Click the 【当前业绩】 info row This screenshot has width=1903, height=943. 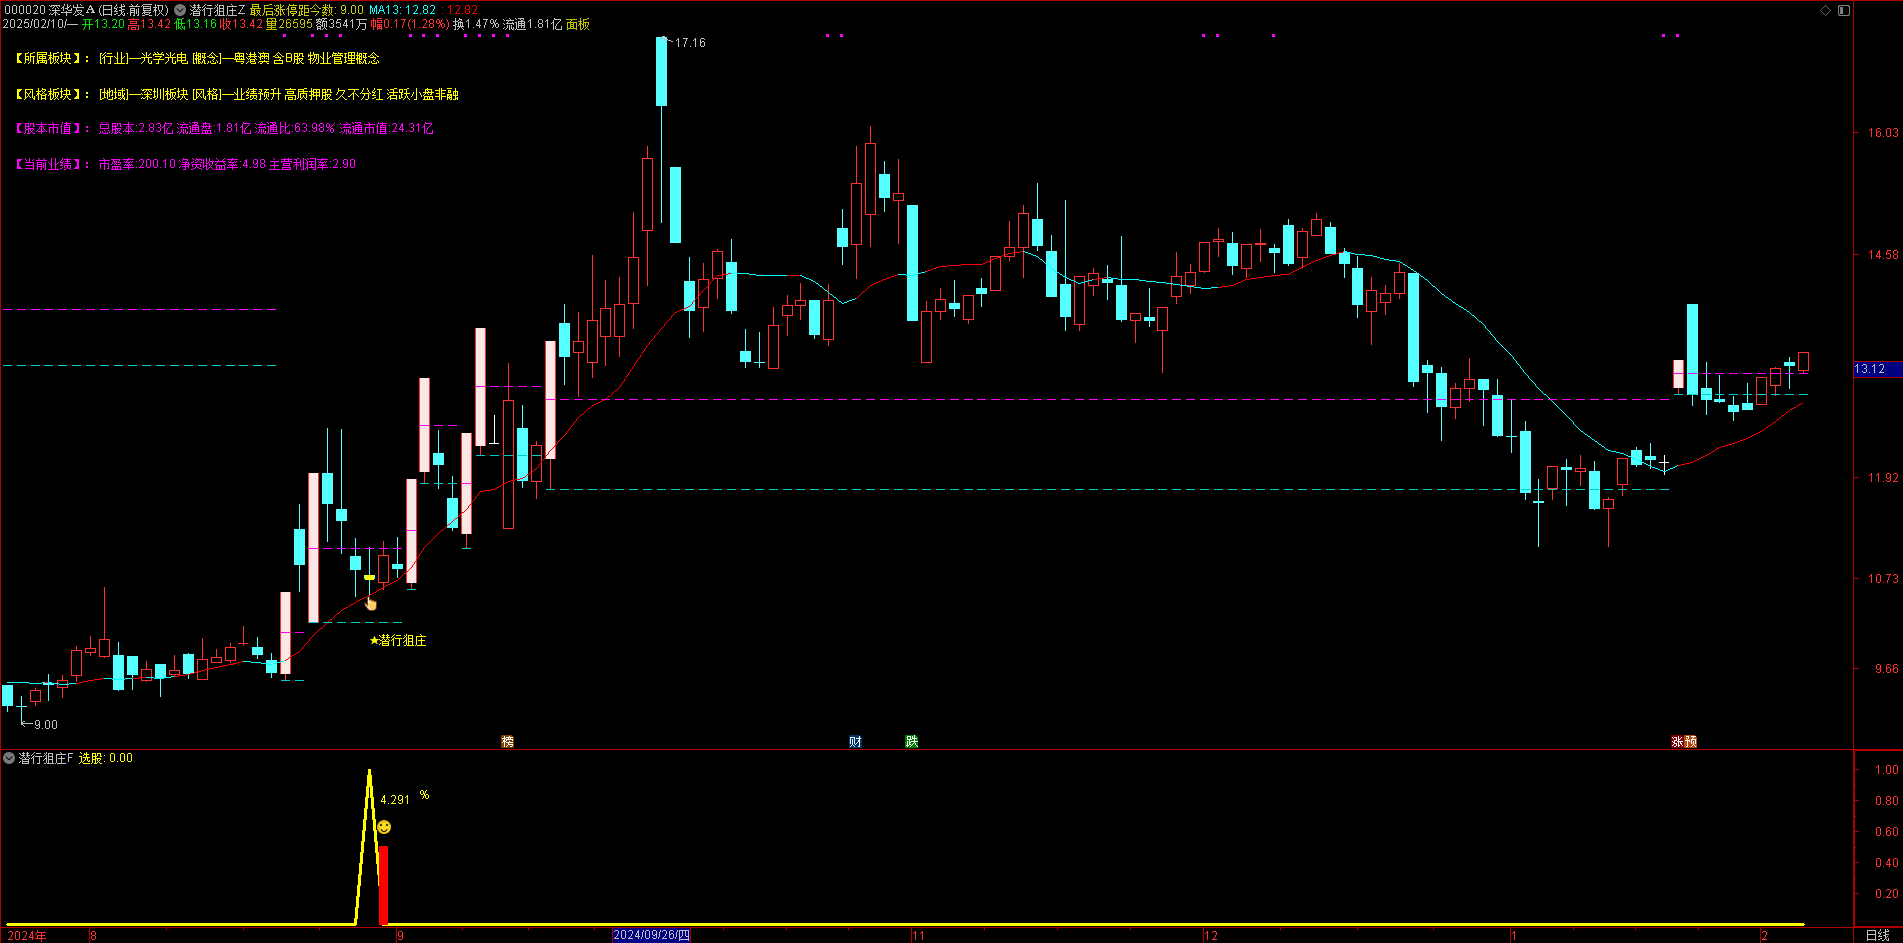[185, 164]
